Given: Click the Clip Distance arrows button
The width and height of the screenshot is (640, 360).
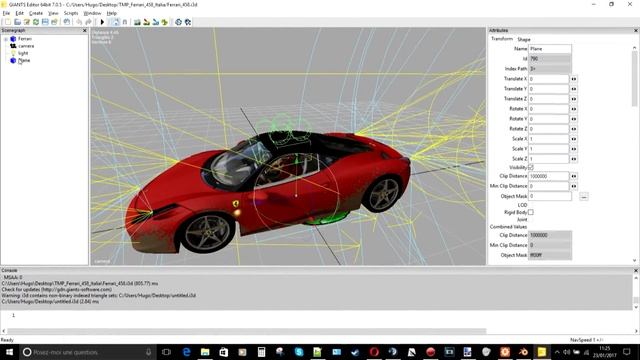Looking at the screenshot, I should [574, 176].
